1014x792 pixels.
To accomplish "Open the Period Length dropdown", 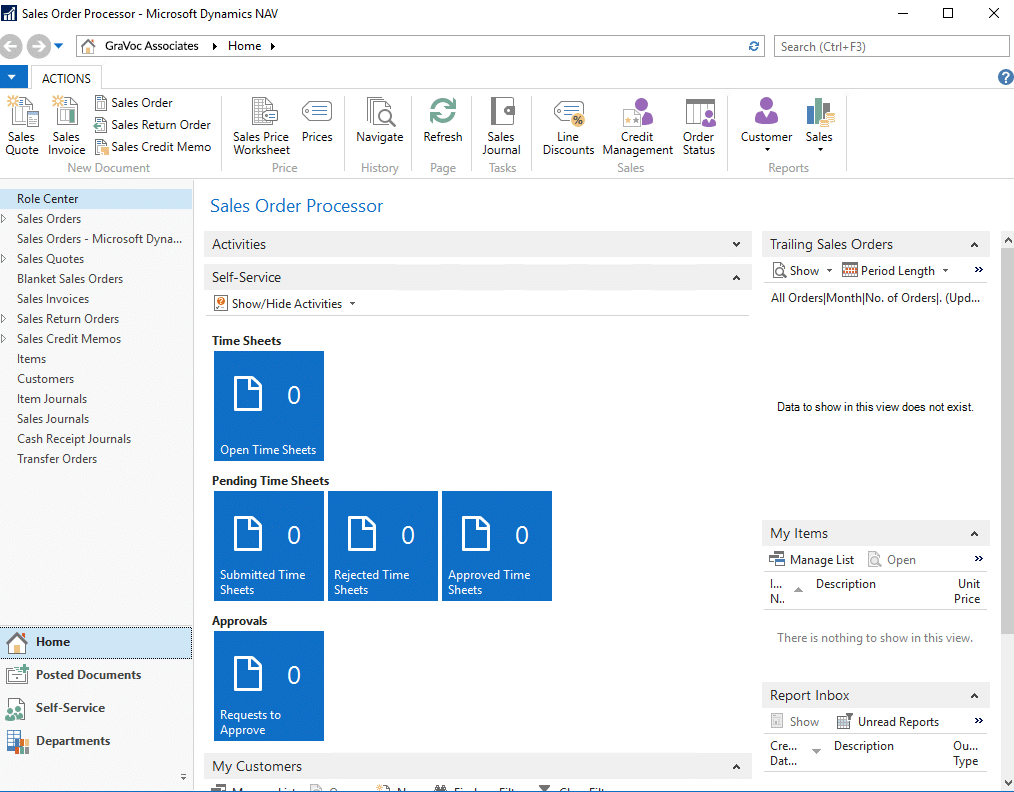I will click(896, 271).
